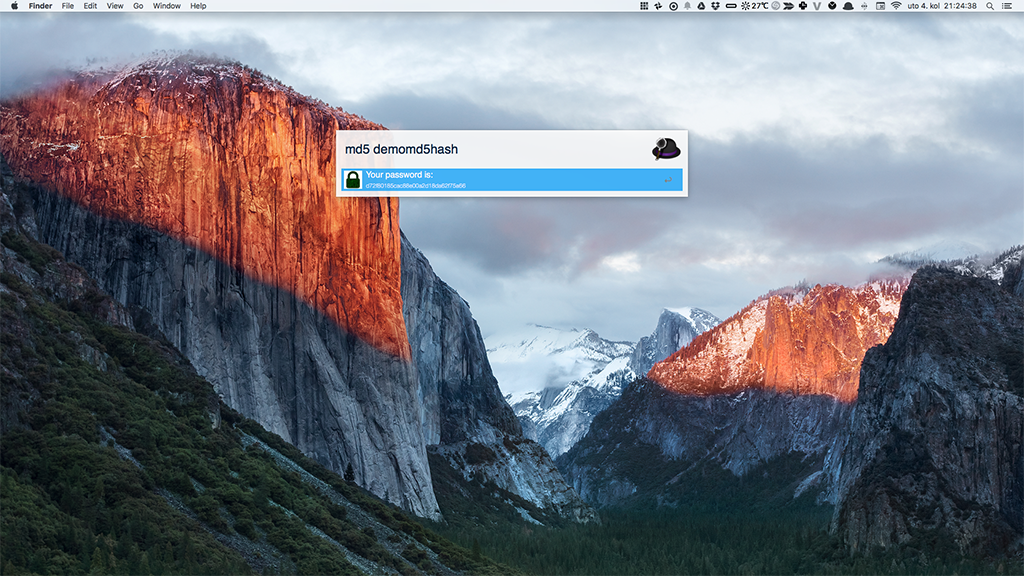Viewport: 1024px width, 576px height.
Task: Click the Alfred hat icon in menu bar
Action: [848, 6]
